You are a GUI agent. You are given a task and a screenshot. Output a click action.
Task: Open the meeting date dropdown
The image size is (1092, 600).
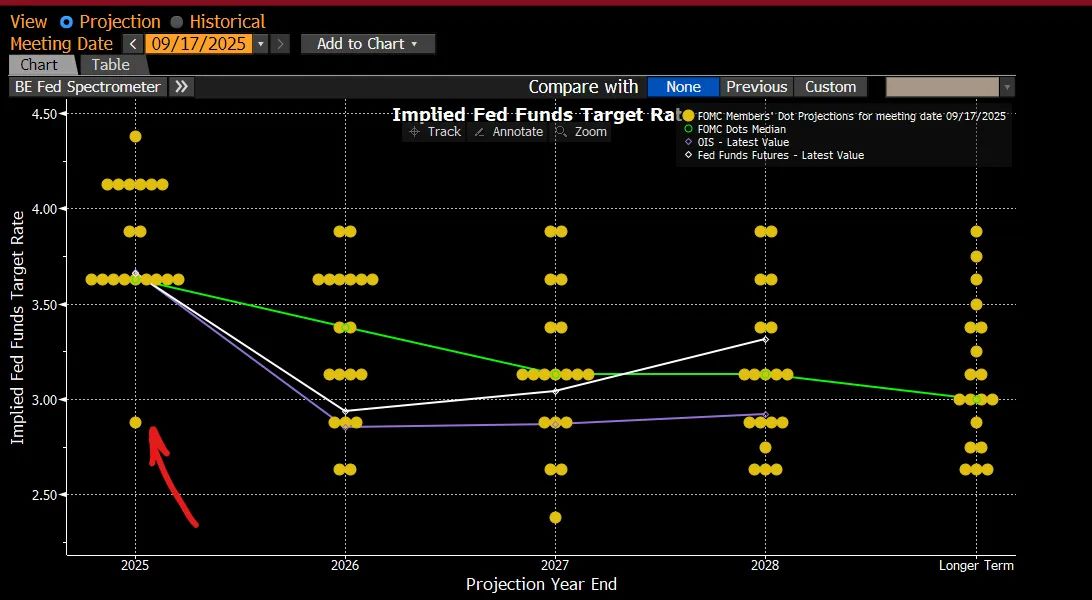point(260,43)
